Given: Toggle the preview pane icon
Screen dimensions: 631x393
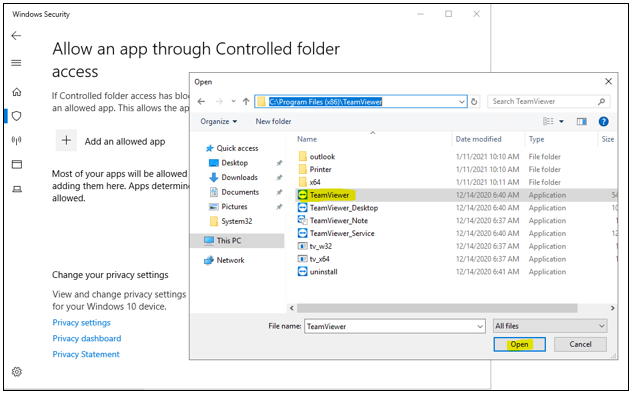Looking at the screenshot, I should pyautogui.click(x=582, y=121).
